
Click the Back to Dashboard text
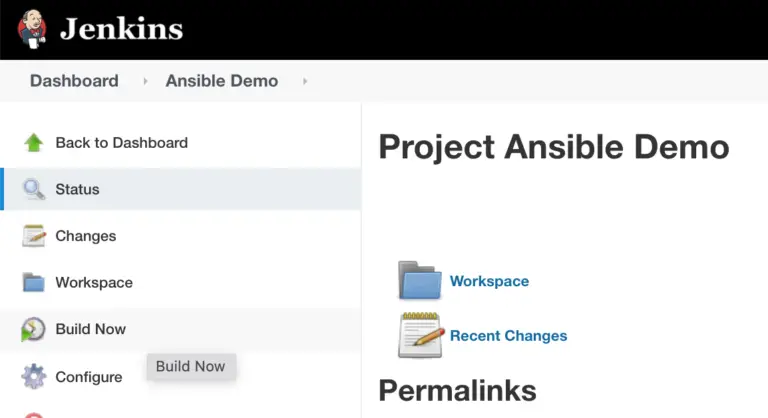(x=121, y=143)
